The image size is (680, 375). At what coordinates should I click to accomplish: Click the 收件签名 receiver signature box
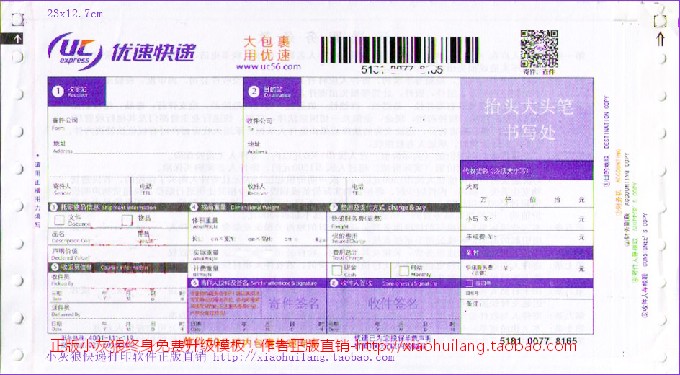[x=393, y=303]
